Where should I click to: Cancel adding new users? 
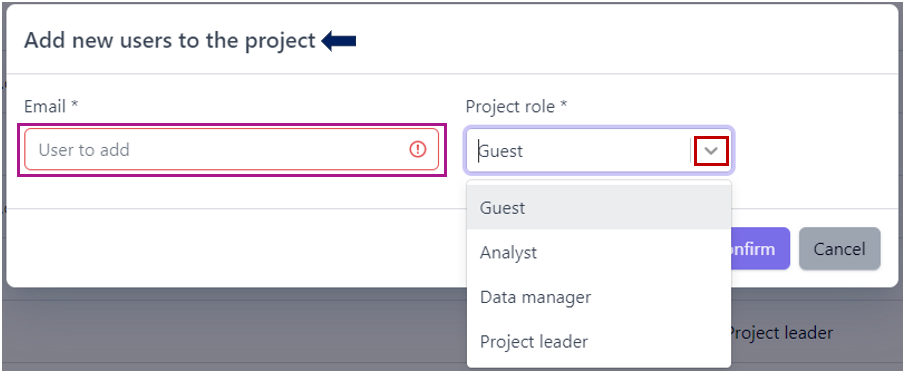840,249
